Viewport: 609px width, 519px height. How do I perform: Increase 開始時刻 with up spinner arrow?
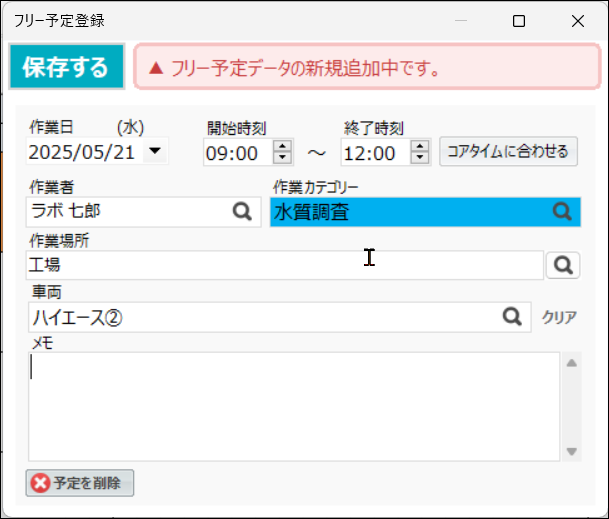pos(282,146)
